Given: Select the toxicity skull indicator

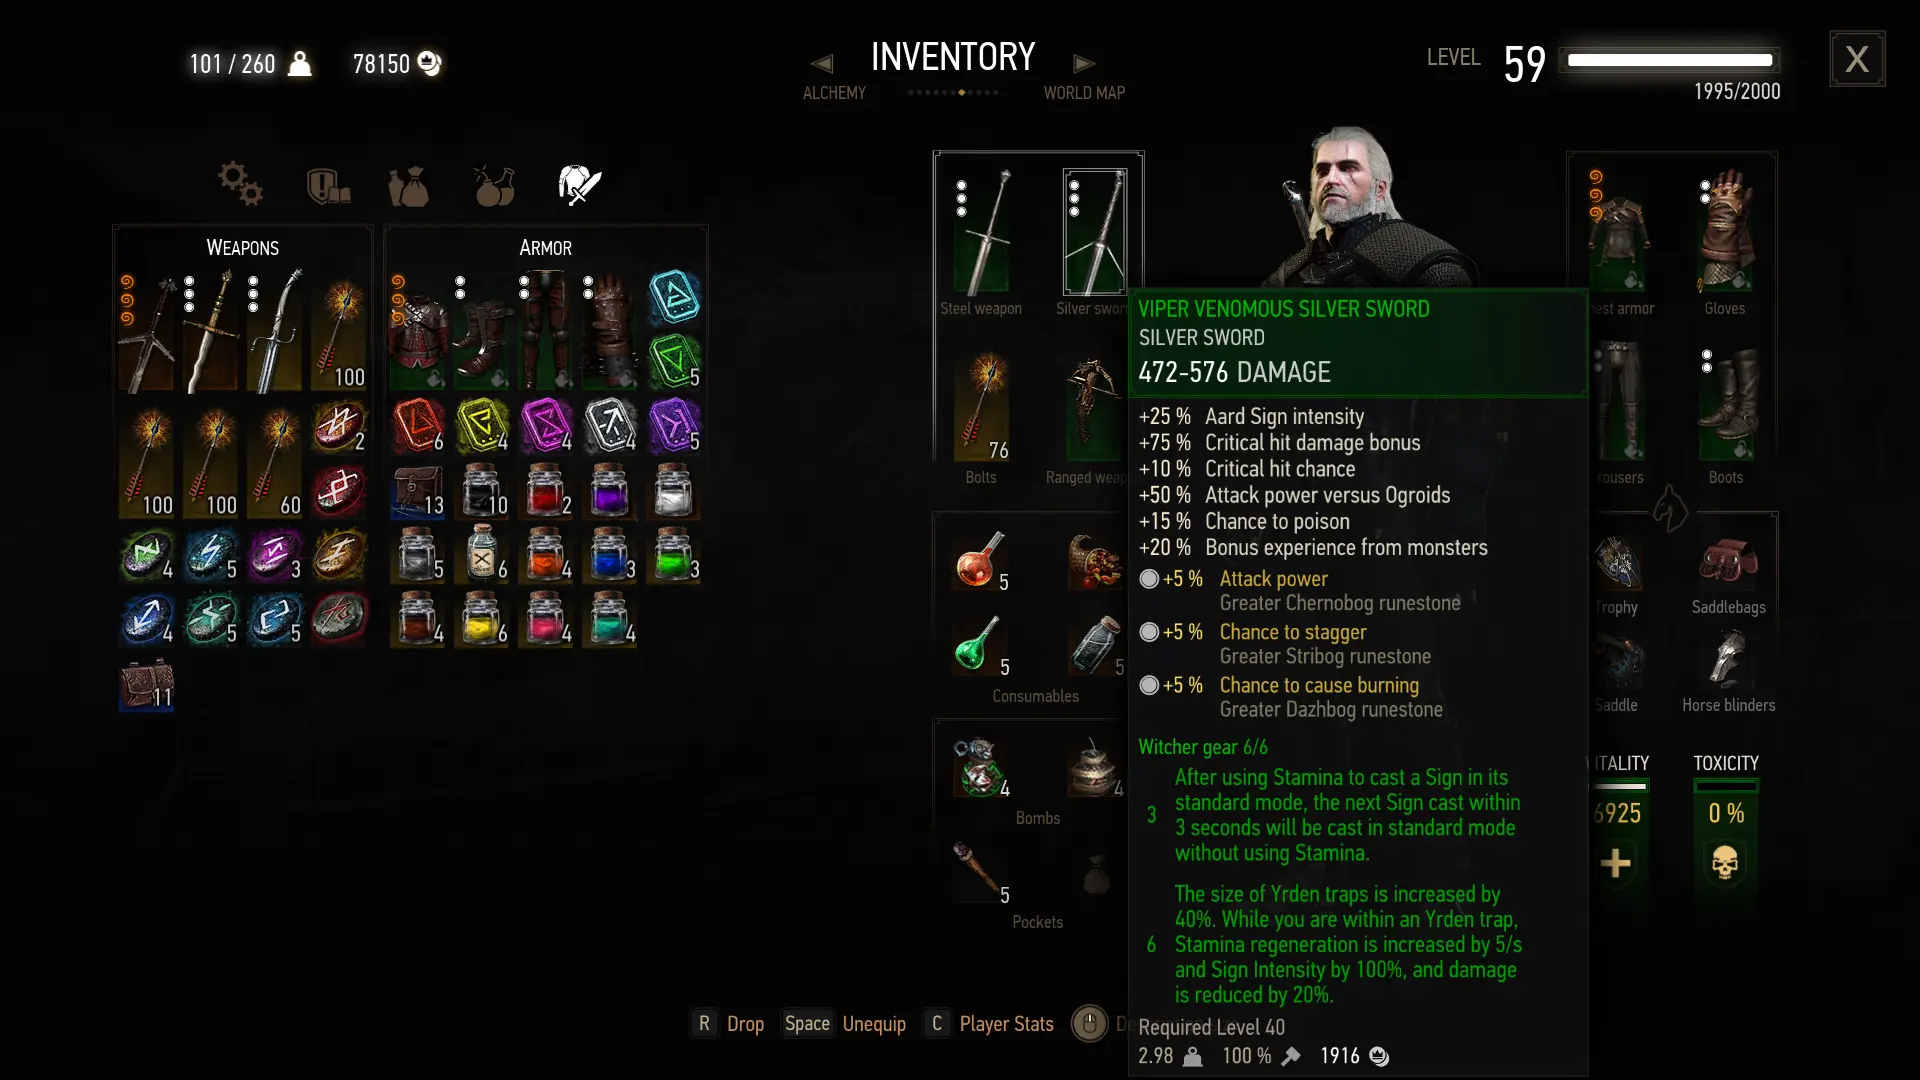Looking at the screenshot, I should click(1725, 862).
